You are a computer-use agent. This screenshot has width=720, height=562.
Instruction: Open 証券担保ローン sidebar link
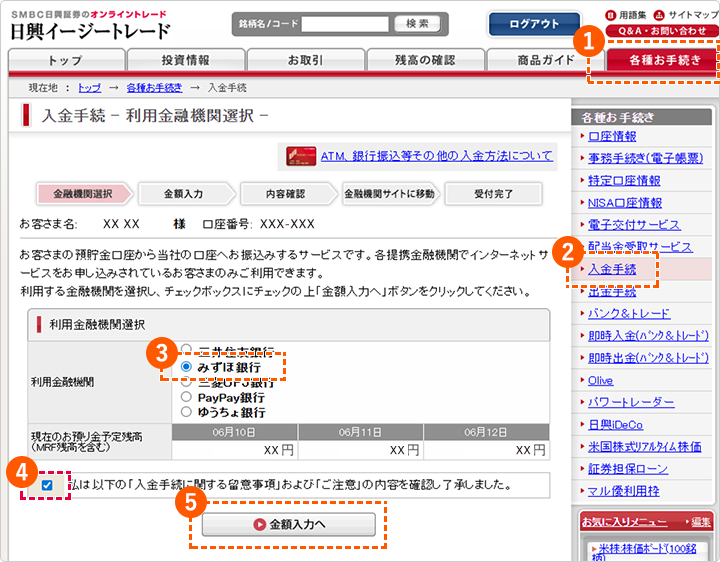click(x=628, y=469)
